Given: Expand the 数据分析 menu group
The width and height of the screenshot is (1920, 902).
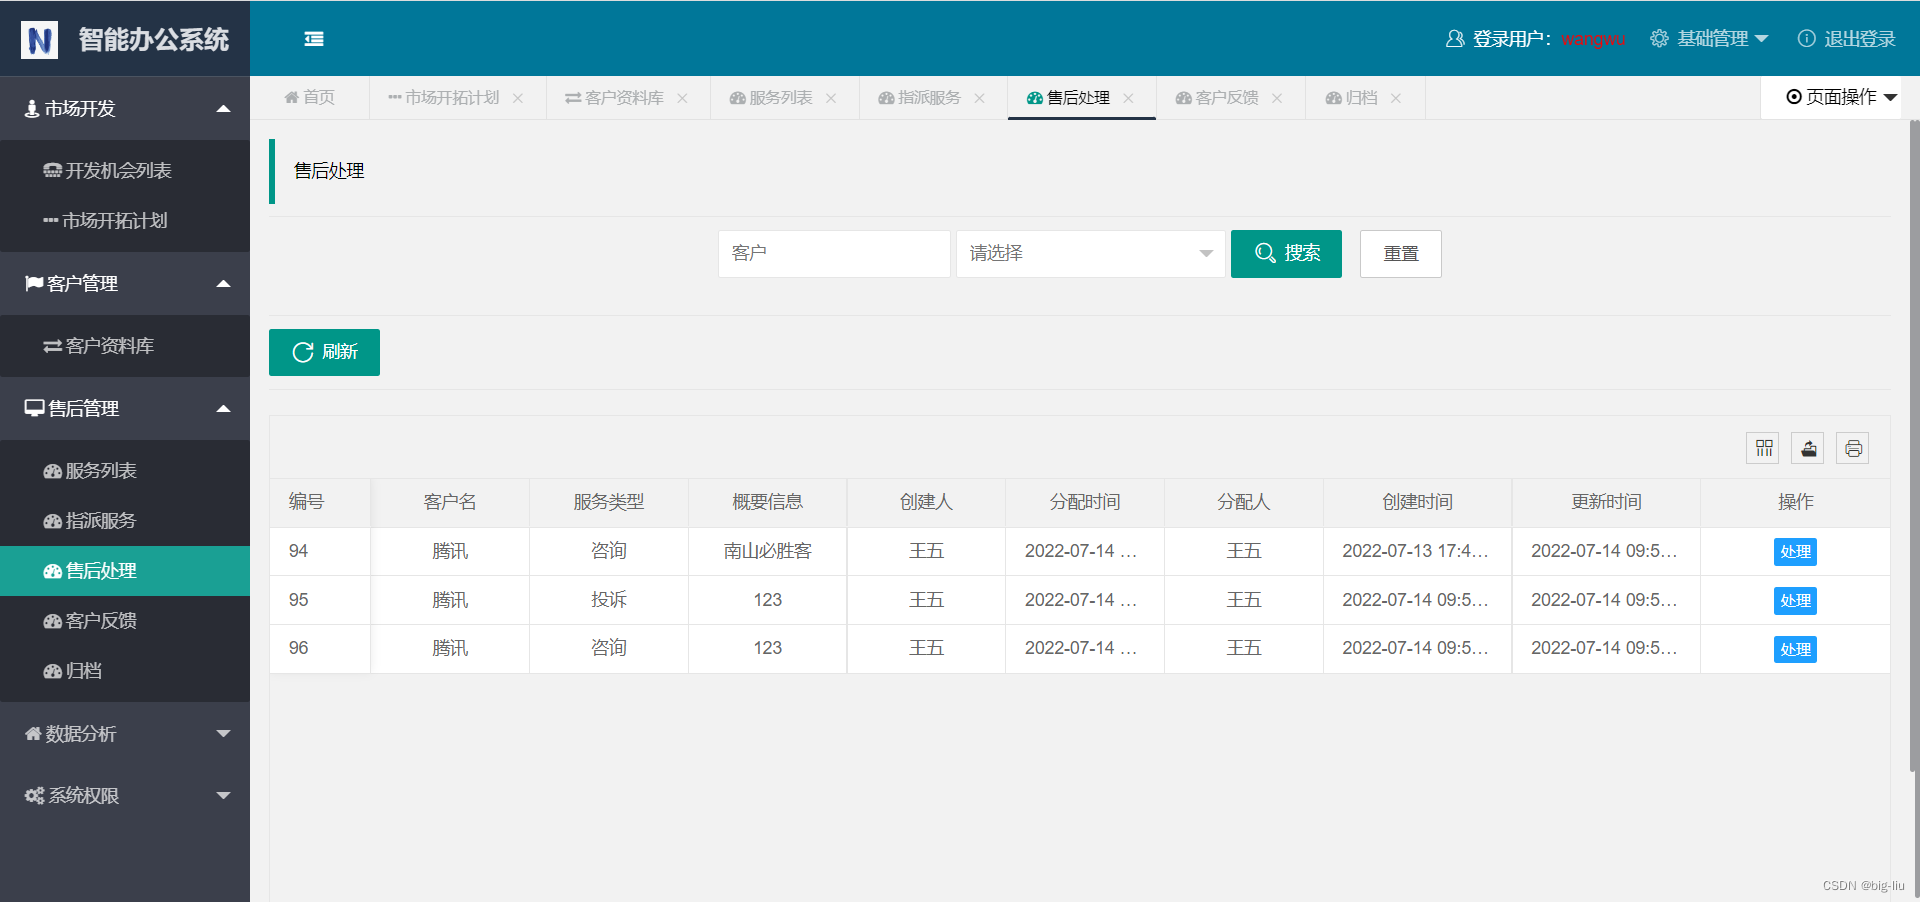Looking at the screenshot, I should 125,734.
